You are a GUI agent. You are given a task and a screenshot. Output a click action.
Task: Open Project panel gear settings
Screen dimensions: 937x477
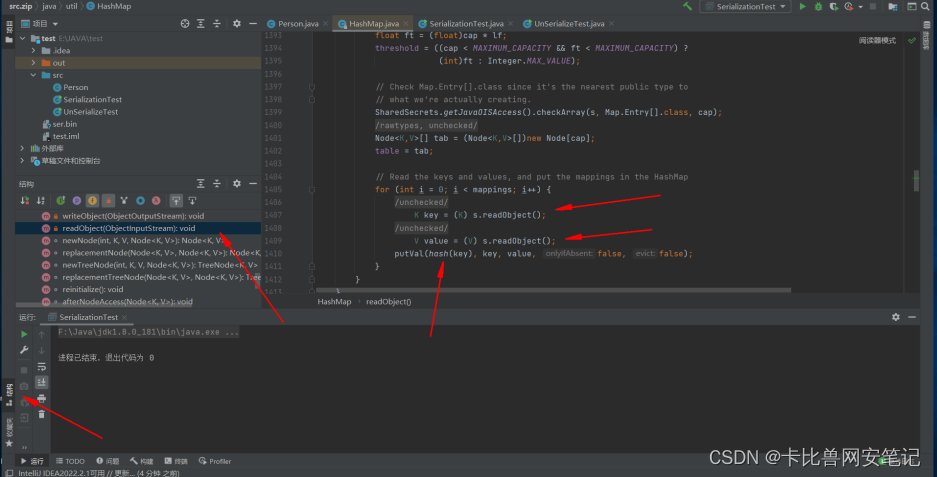pyautogui.click(x=237, y=23)
